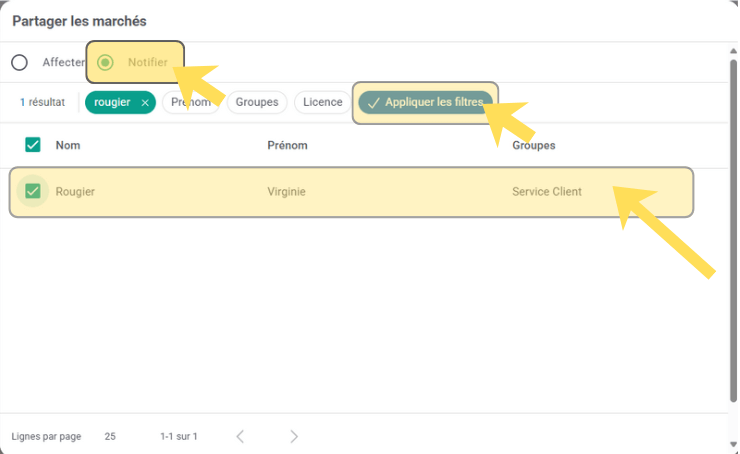This screenshot has height=454, width=740.
Task: Select the Affecter radio option
Action: pos(20,62)
